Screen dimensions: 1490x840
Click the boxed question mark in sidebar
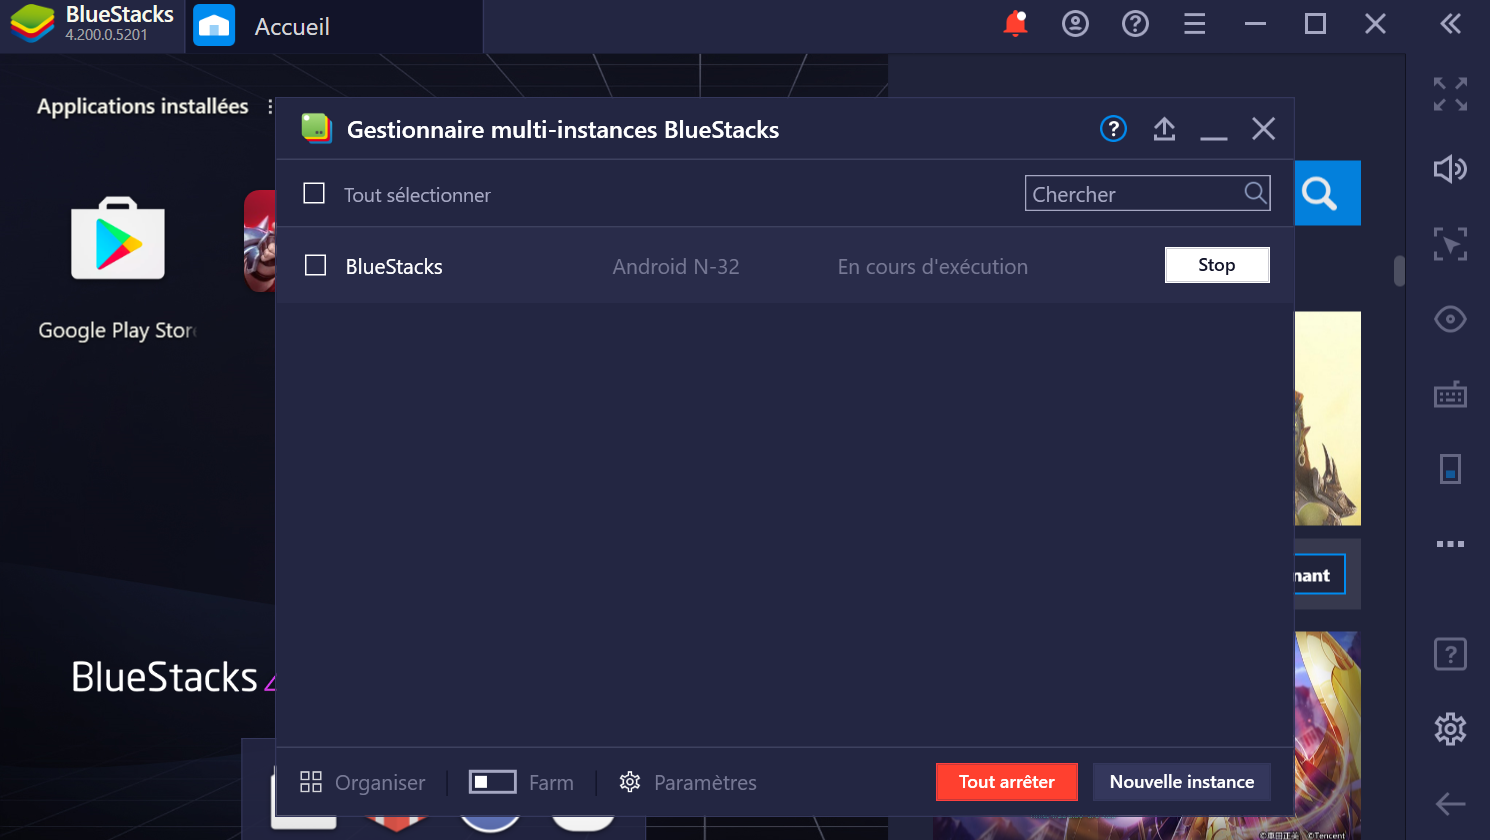click(x=1450, y=654)
